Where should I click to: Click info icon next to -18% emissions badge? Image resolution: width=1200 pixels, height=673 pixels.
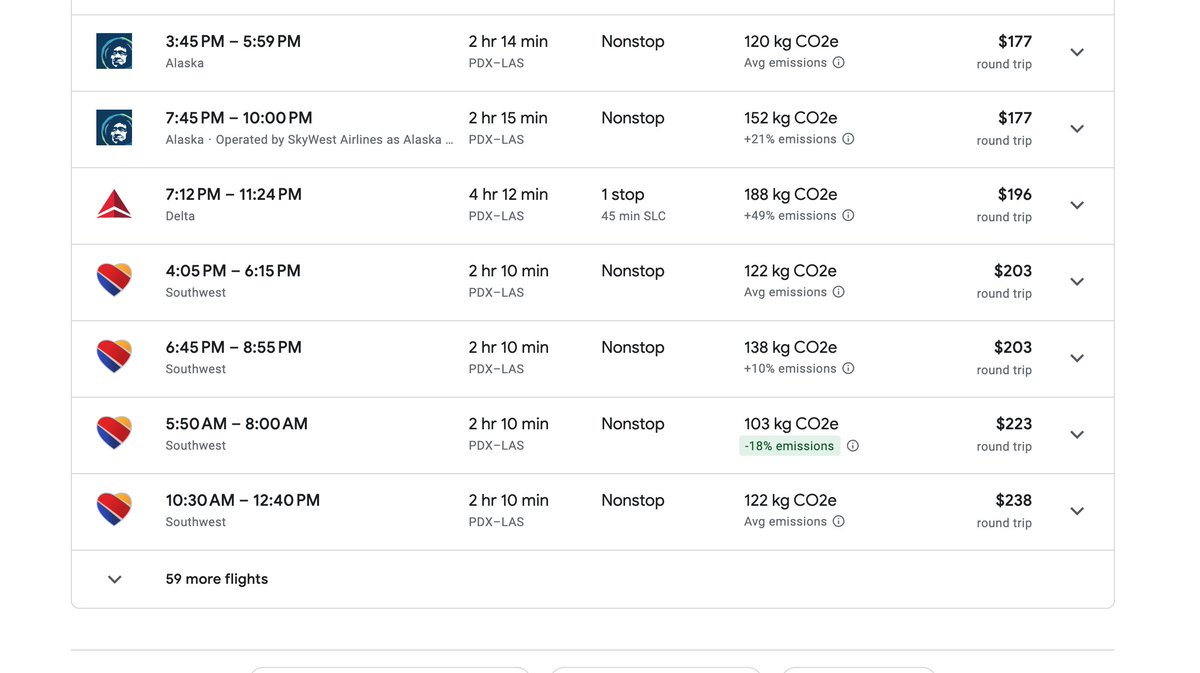pyautogui.click(x=853, y=446)
